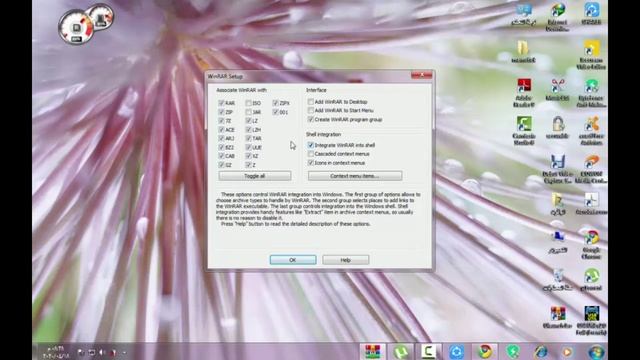
Task: Toggle the GZ checkbox
Action: point(221,165)
